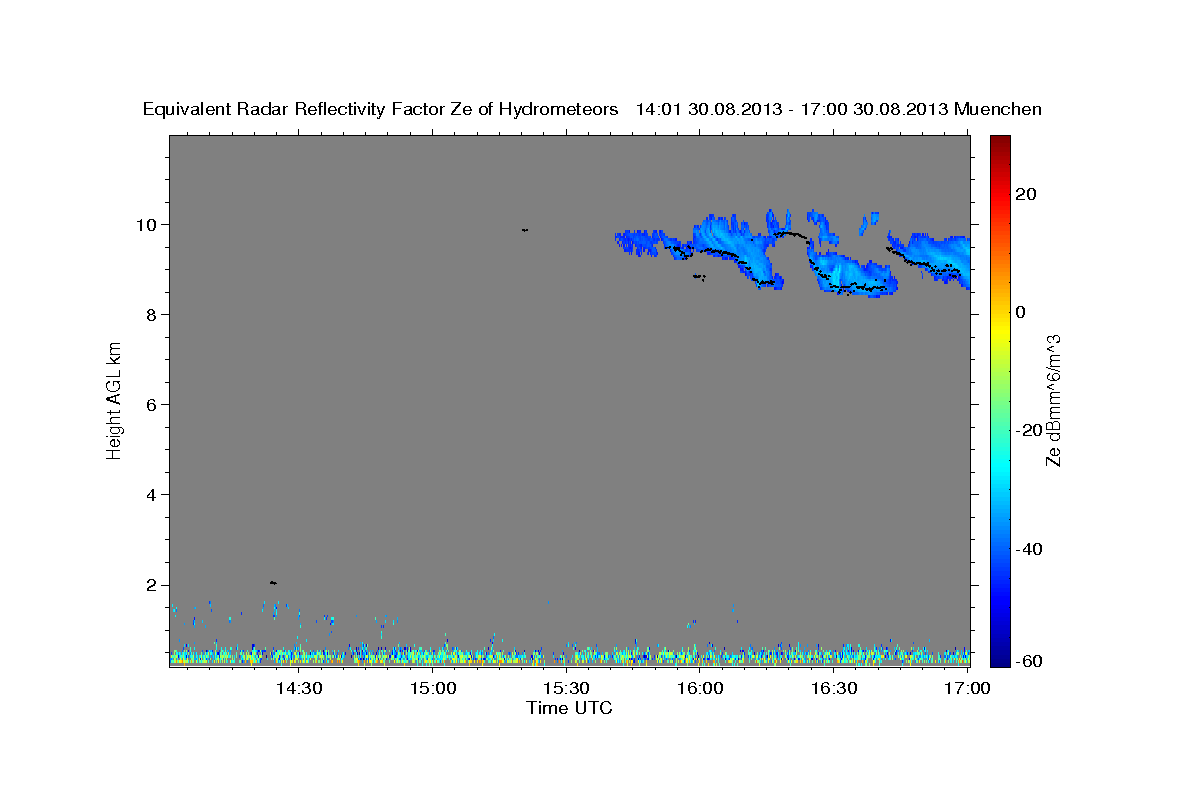The height and width of the screenshot is (800, 1200).
Task: Click the height axis label 4
Action: click(151, 494)
